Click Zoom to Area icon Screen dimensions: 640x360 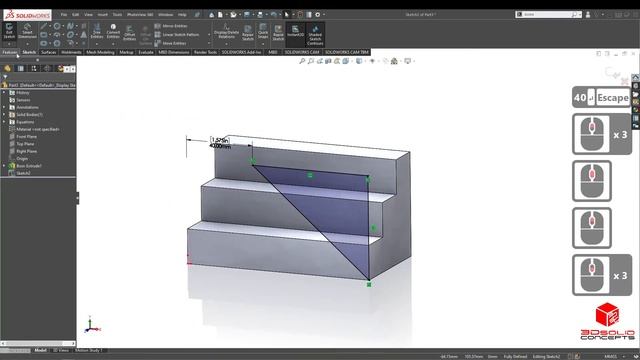(311, 61)
